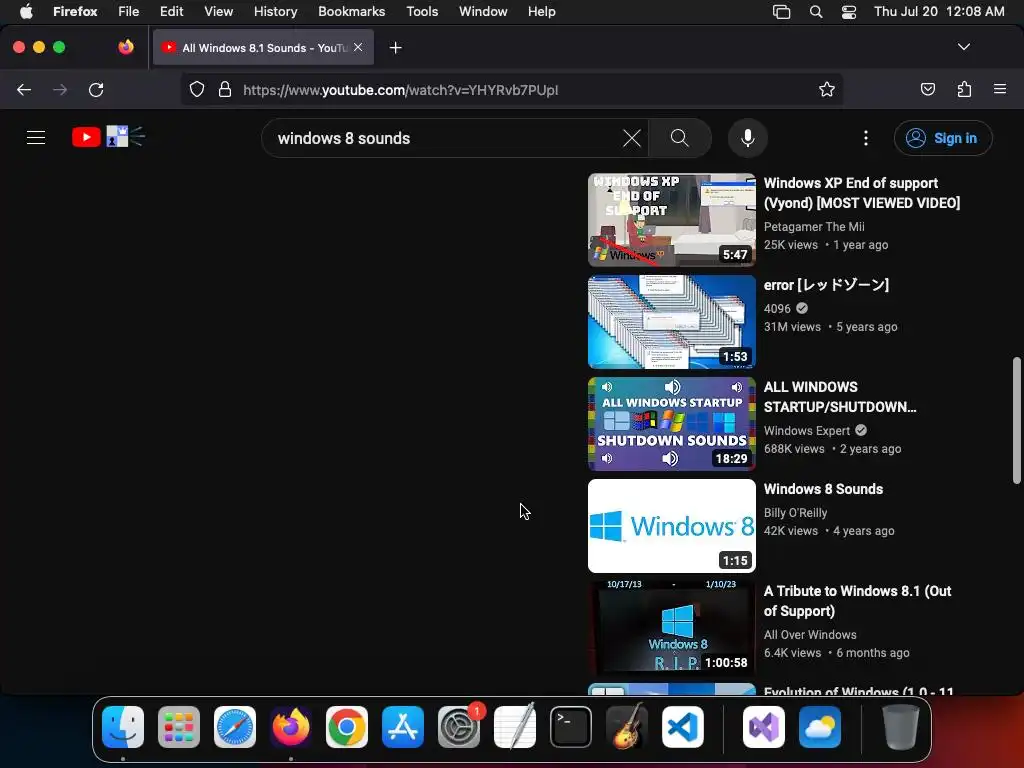Go to YouTube home via logo
Viewport: 1024px width, 768px height.
pos(108,137)
